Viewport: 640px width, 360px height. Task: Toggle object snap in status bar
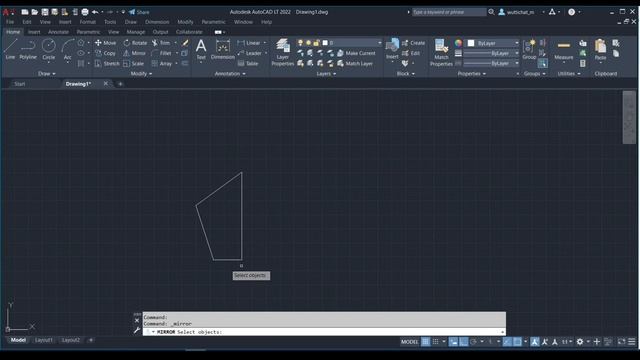tap(517, 342)
